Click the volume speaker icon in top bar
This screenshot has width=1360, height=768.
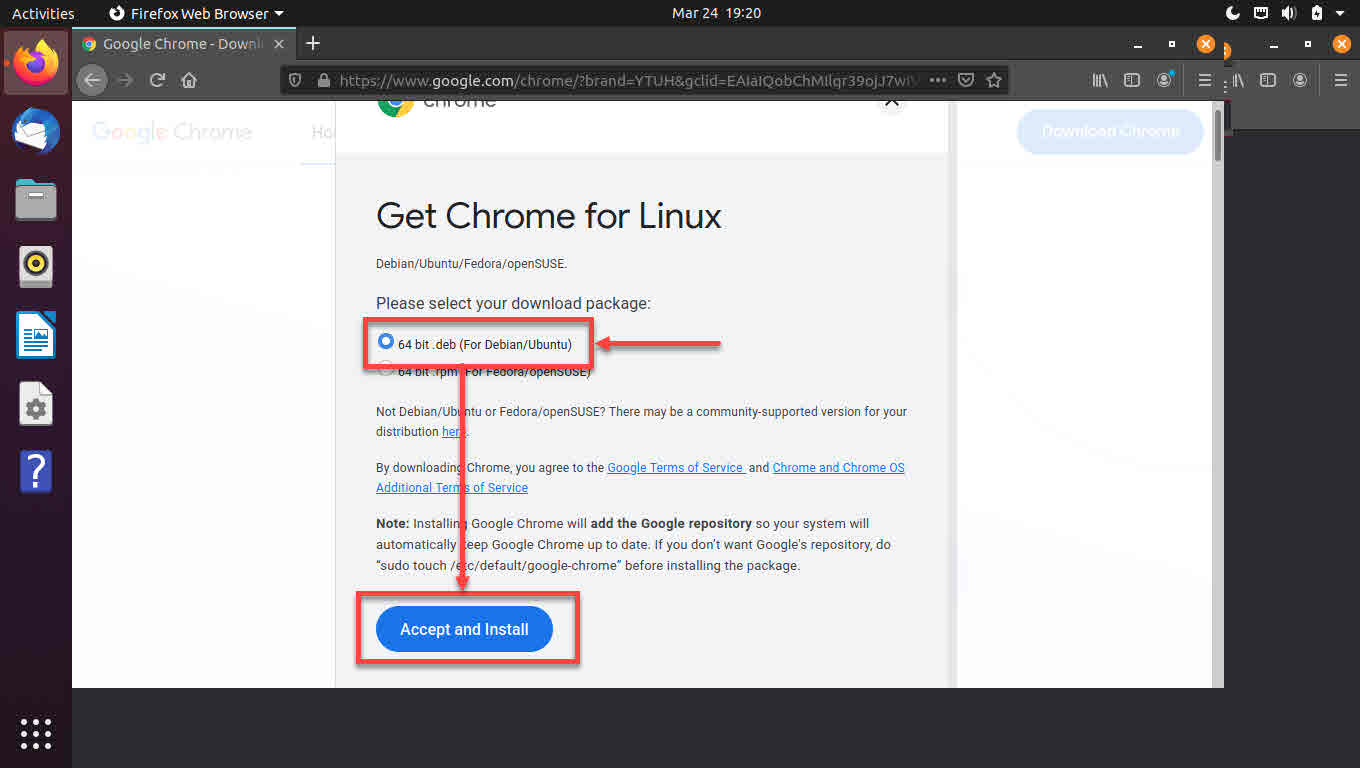pos(1289,13)
